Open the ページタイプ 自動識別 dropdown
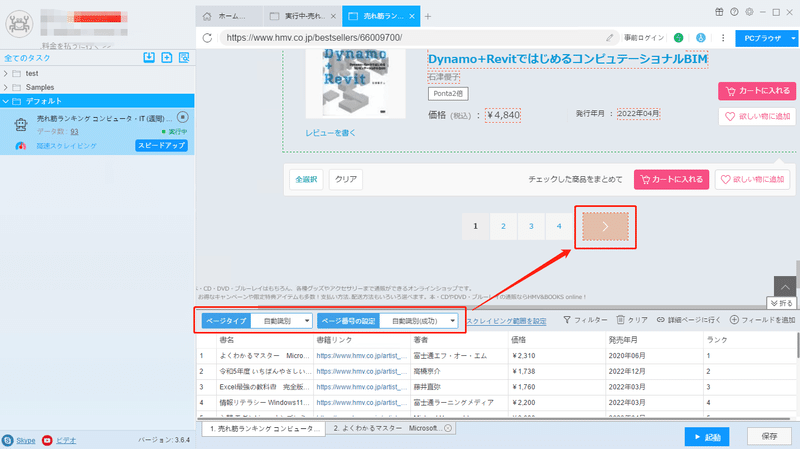This screenshot has height=449, width=800. [x=281, y=321]
